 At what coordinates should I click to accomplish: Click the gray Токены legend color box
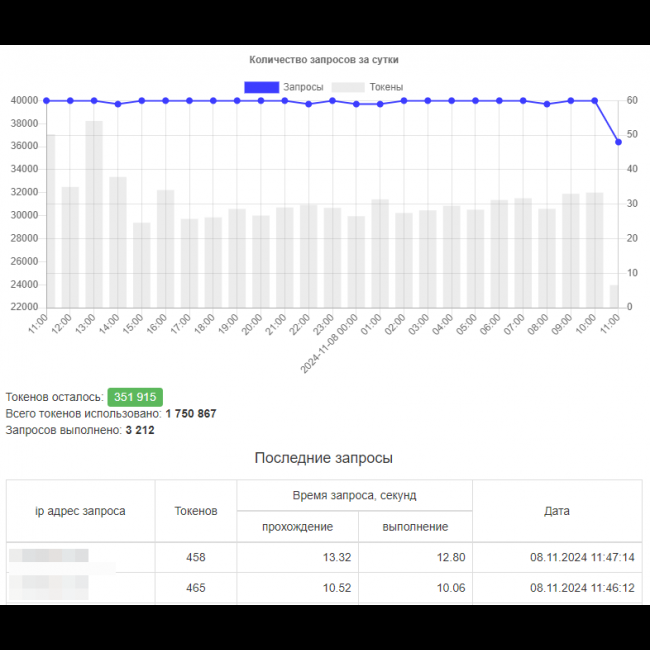(x=349, y=87)
